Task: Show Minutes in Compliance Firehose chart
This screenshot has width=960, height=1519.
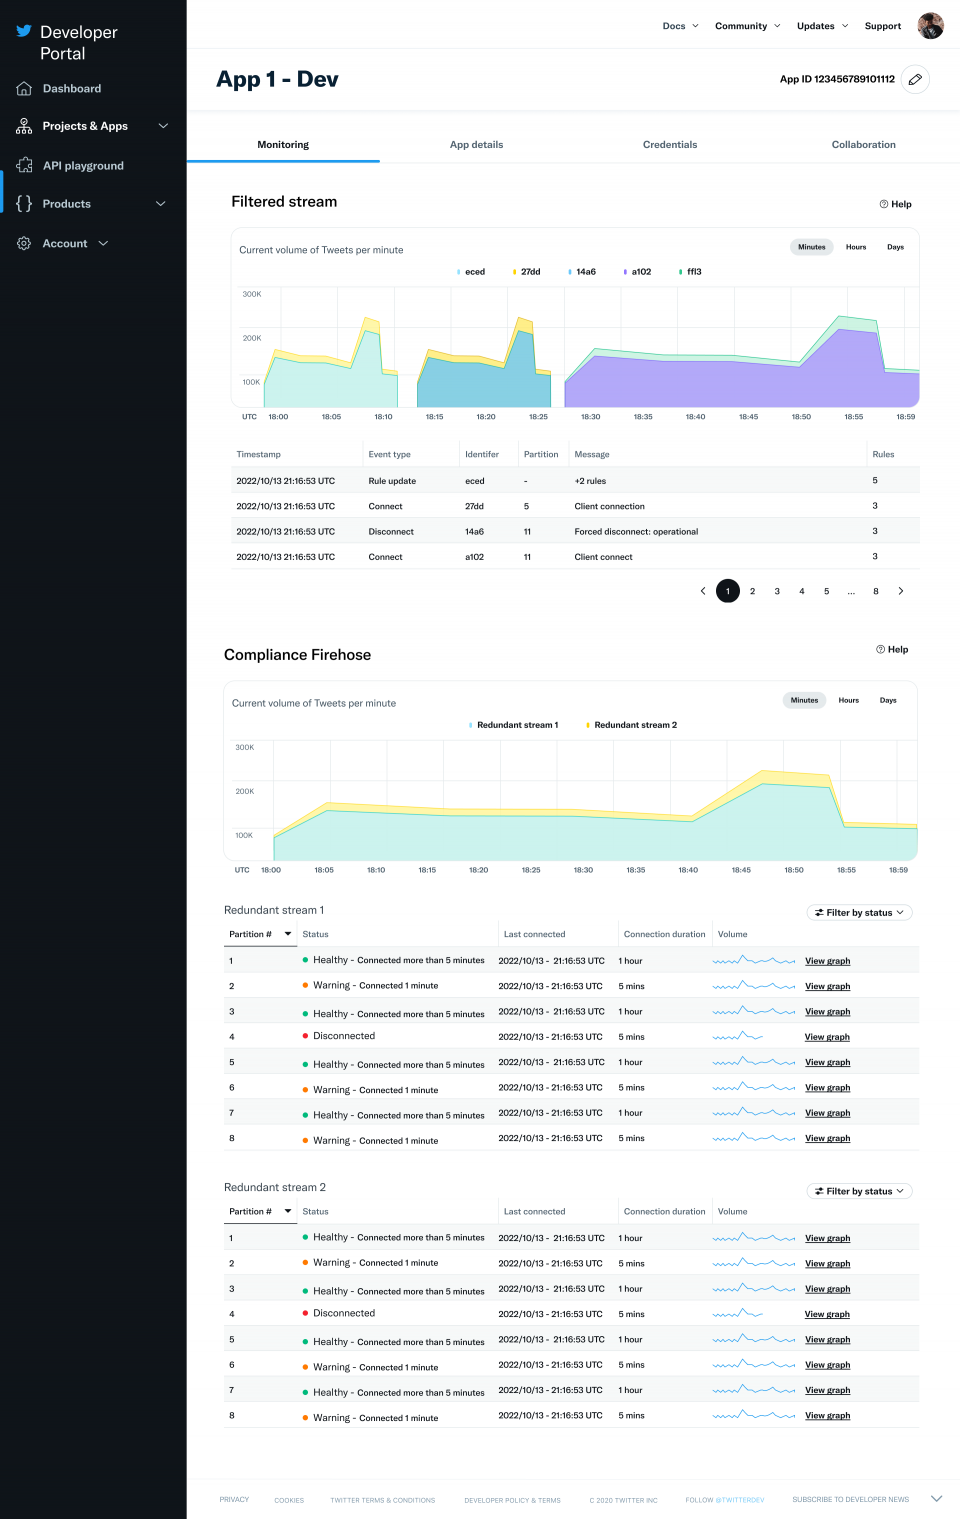Action: pos(805,700)
